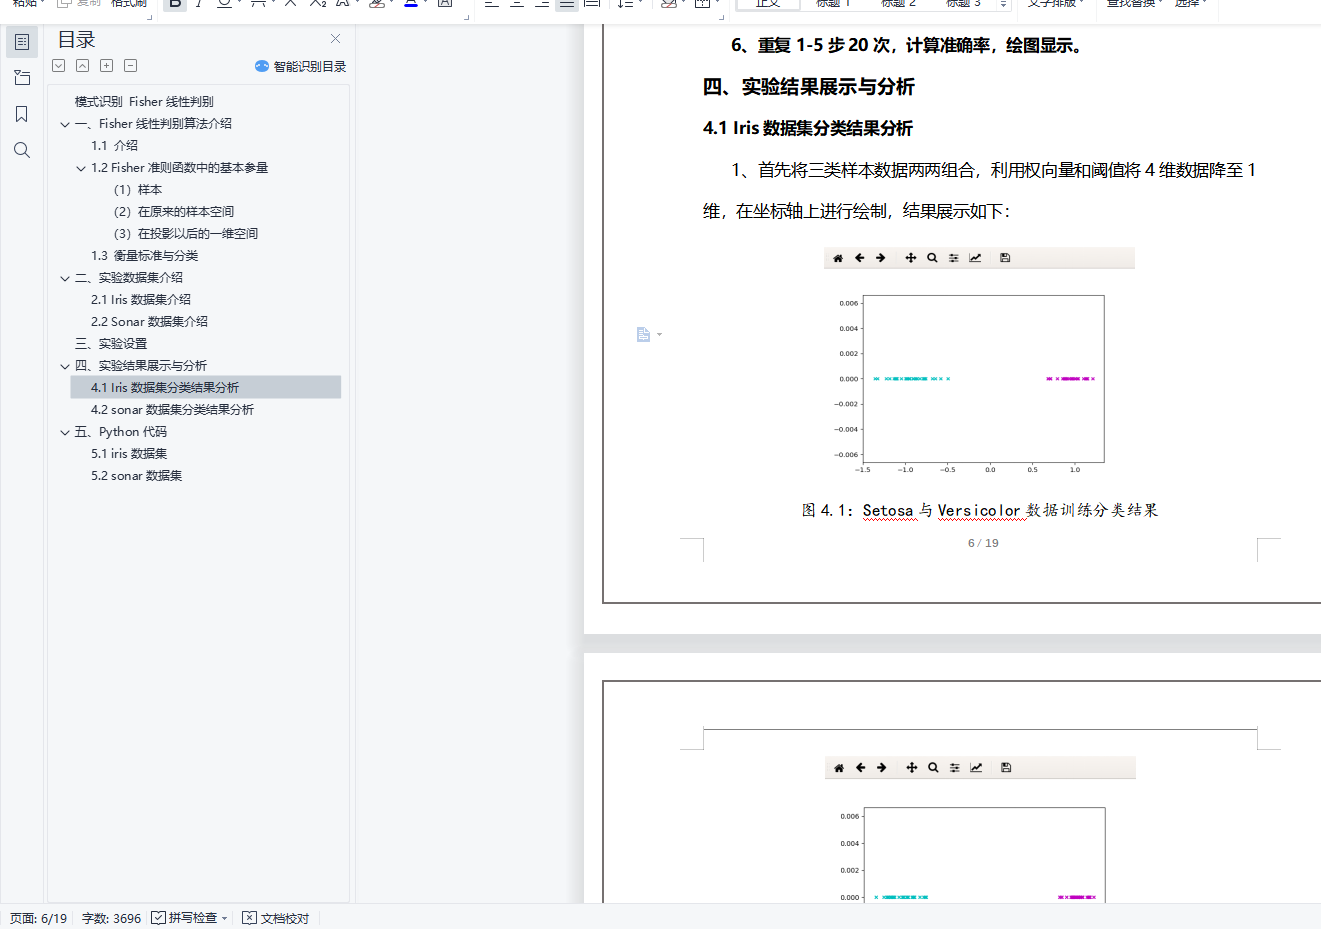The width and height of the screenshot is (1321, 929).
Task: Click the plus box icon in outline panel
Action: [x=107, y=66]
